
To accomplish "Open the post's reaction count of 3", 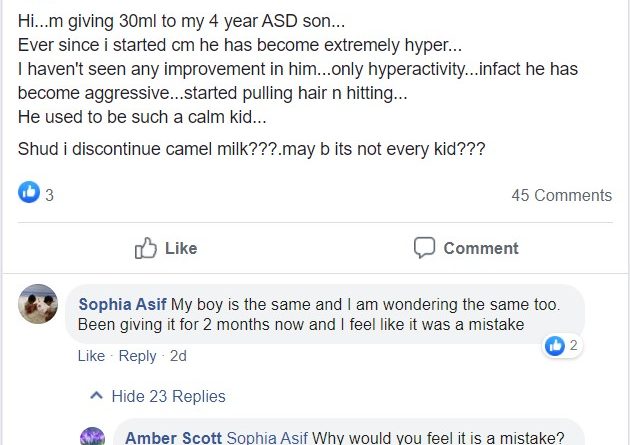I will pyautogui.click(x=49, y=196).
